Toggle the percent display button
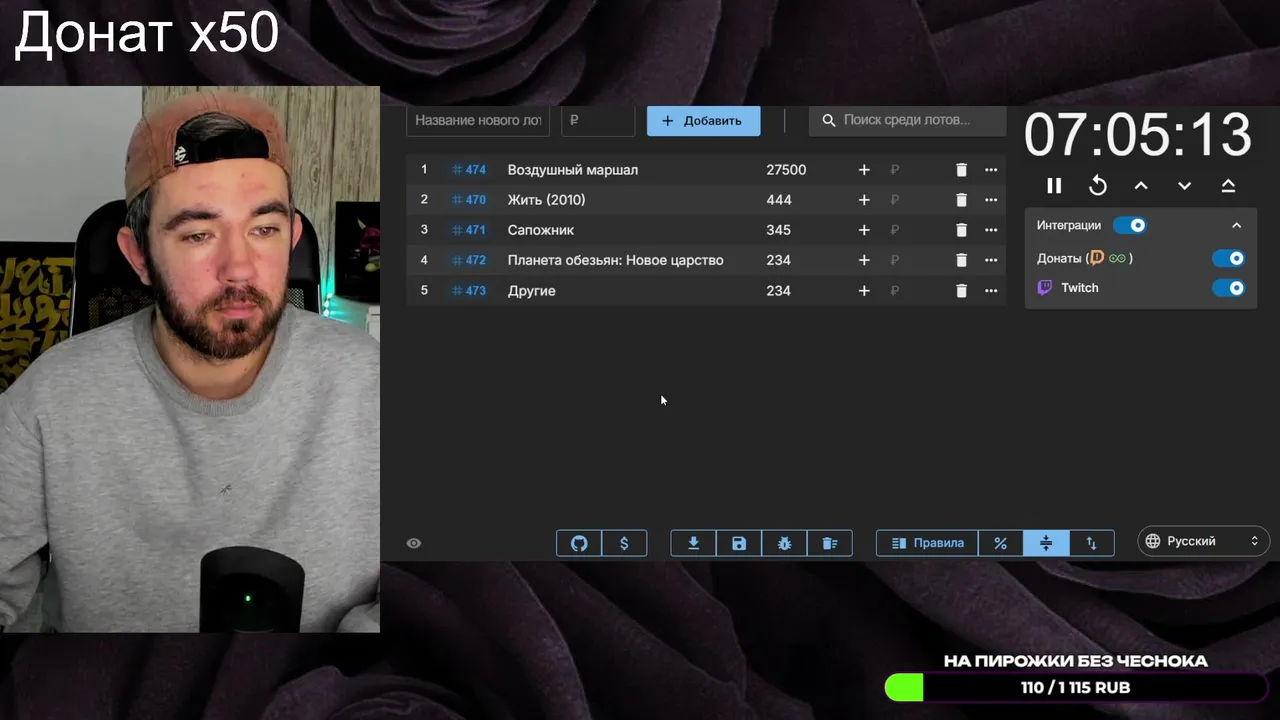The height and width of the screenshot is (720, 1280). 1000,543
